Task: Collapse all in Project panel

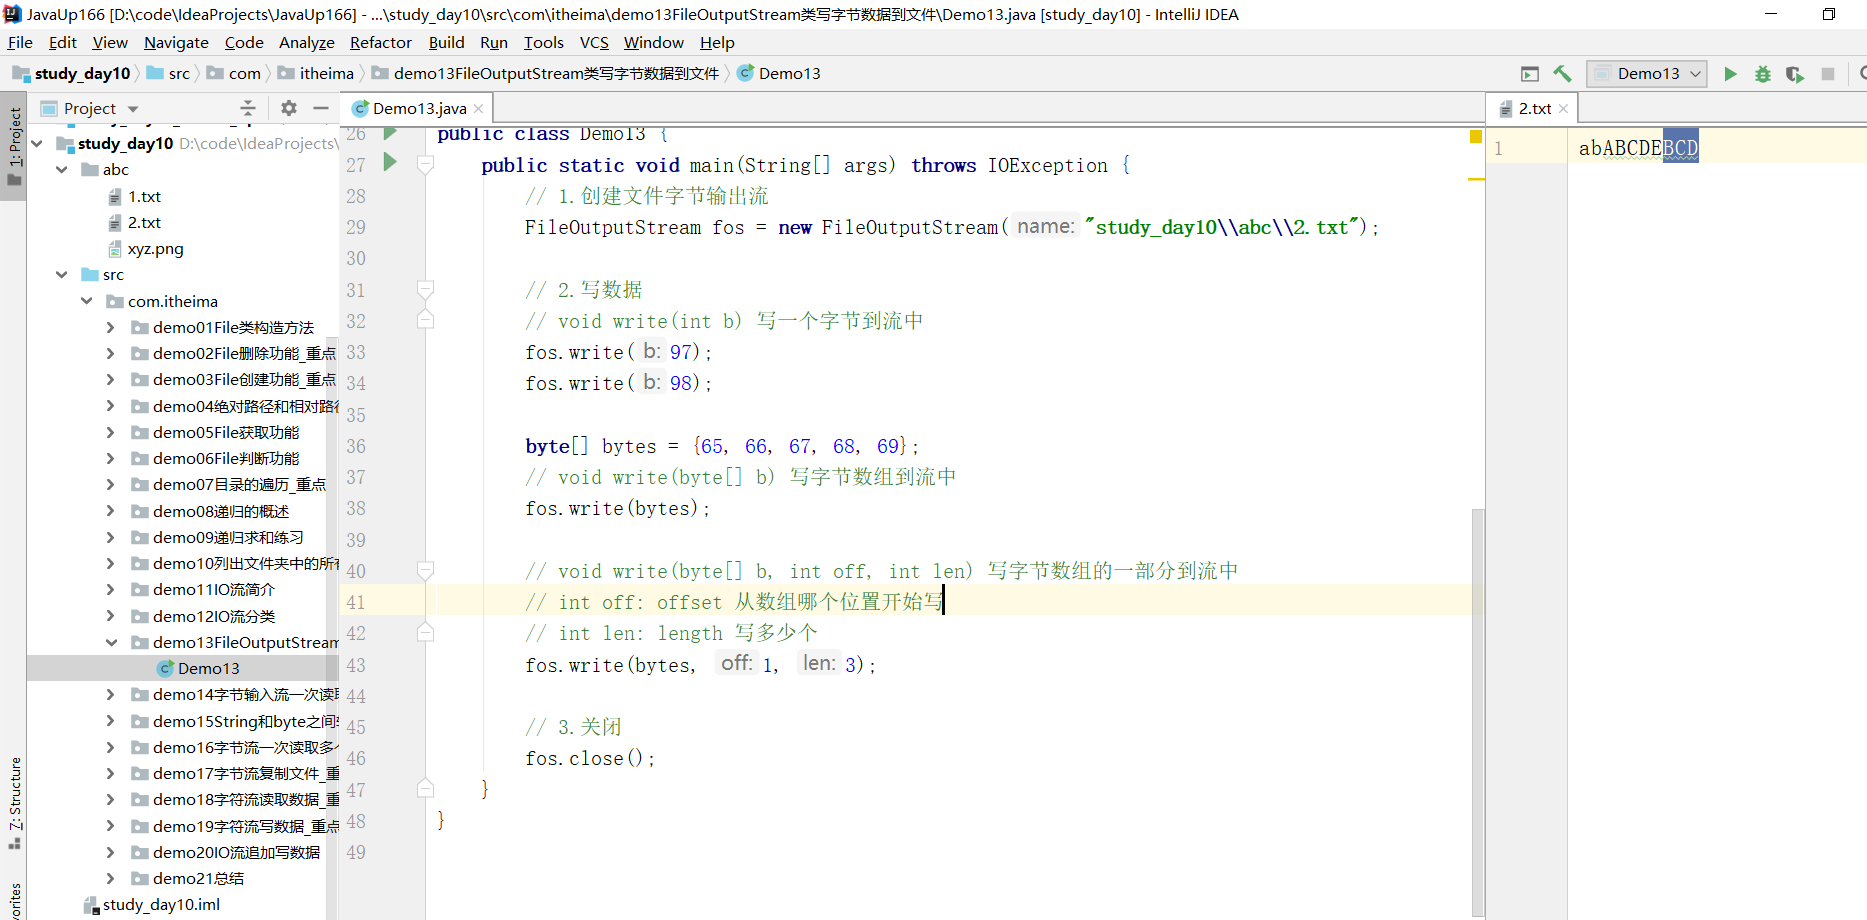Action: [248, 108]
